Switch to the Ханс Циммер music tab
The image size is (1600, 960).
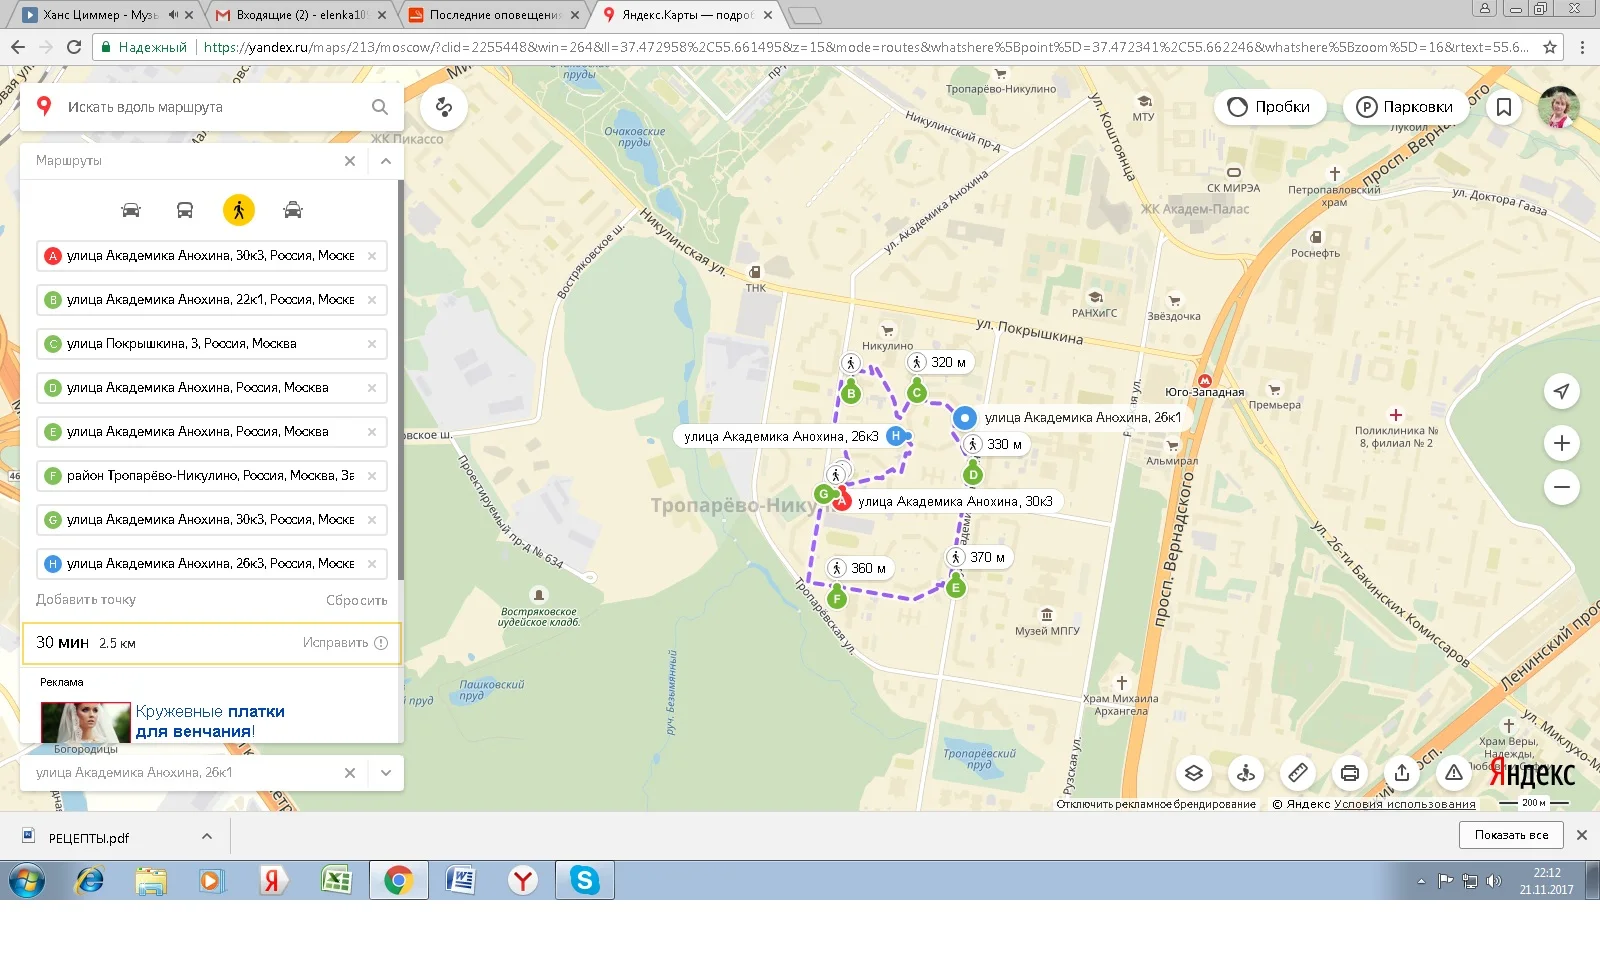pyautogui.click(x=98, y=15)
